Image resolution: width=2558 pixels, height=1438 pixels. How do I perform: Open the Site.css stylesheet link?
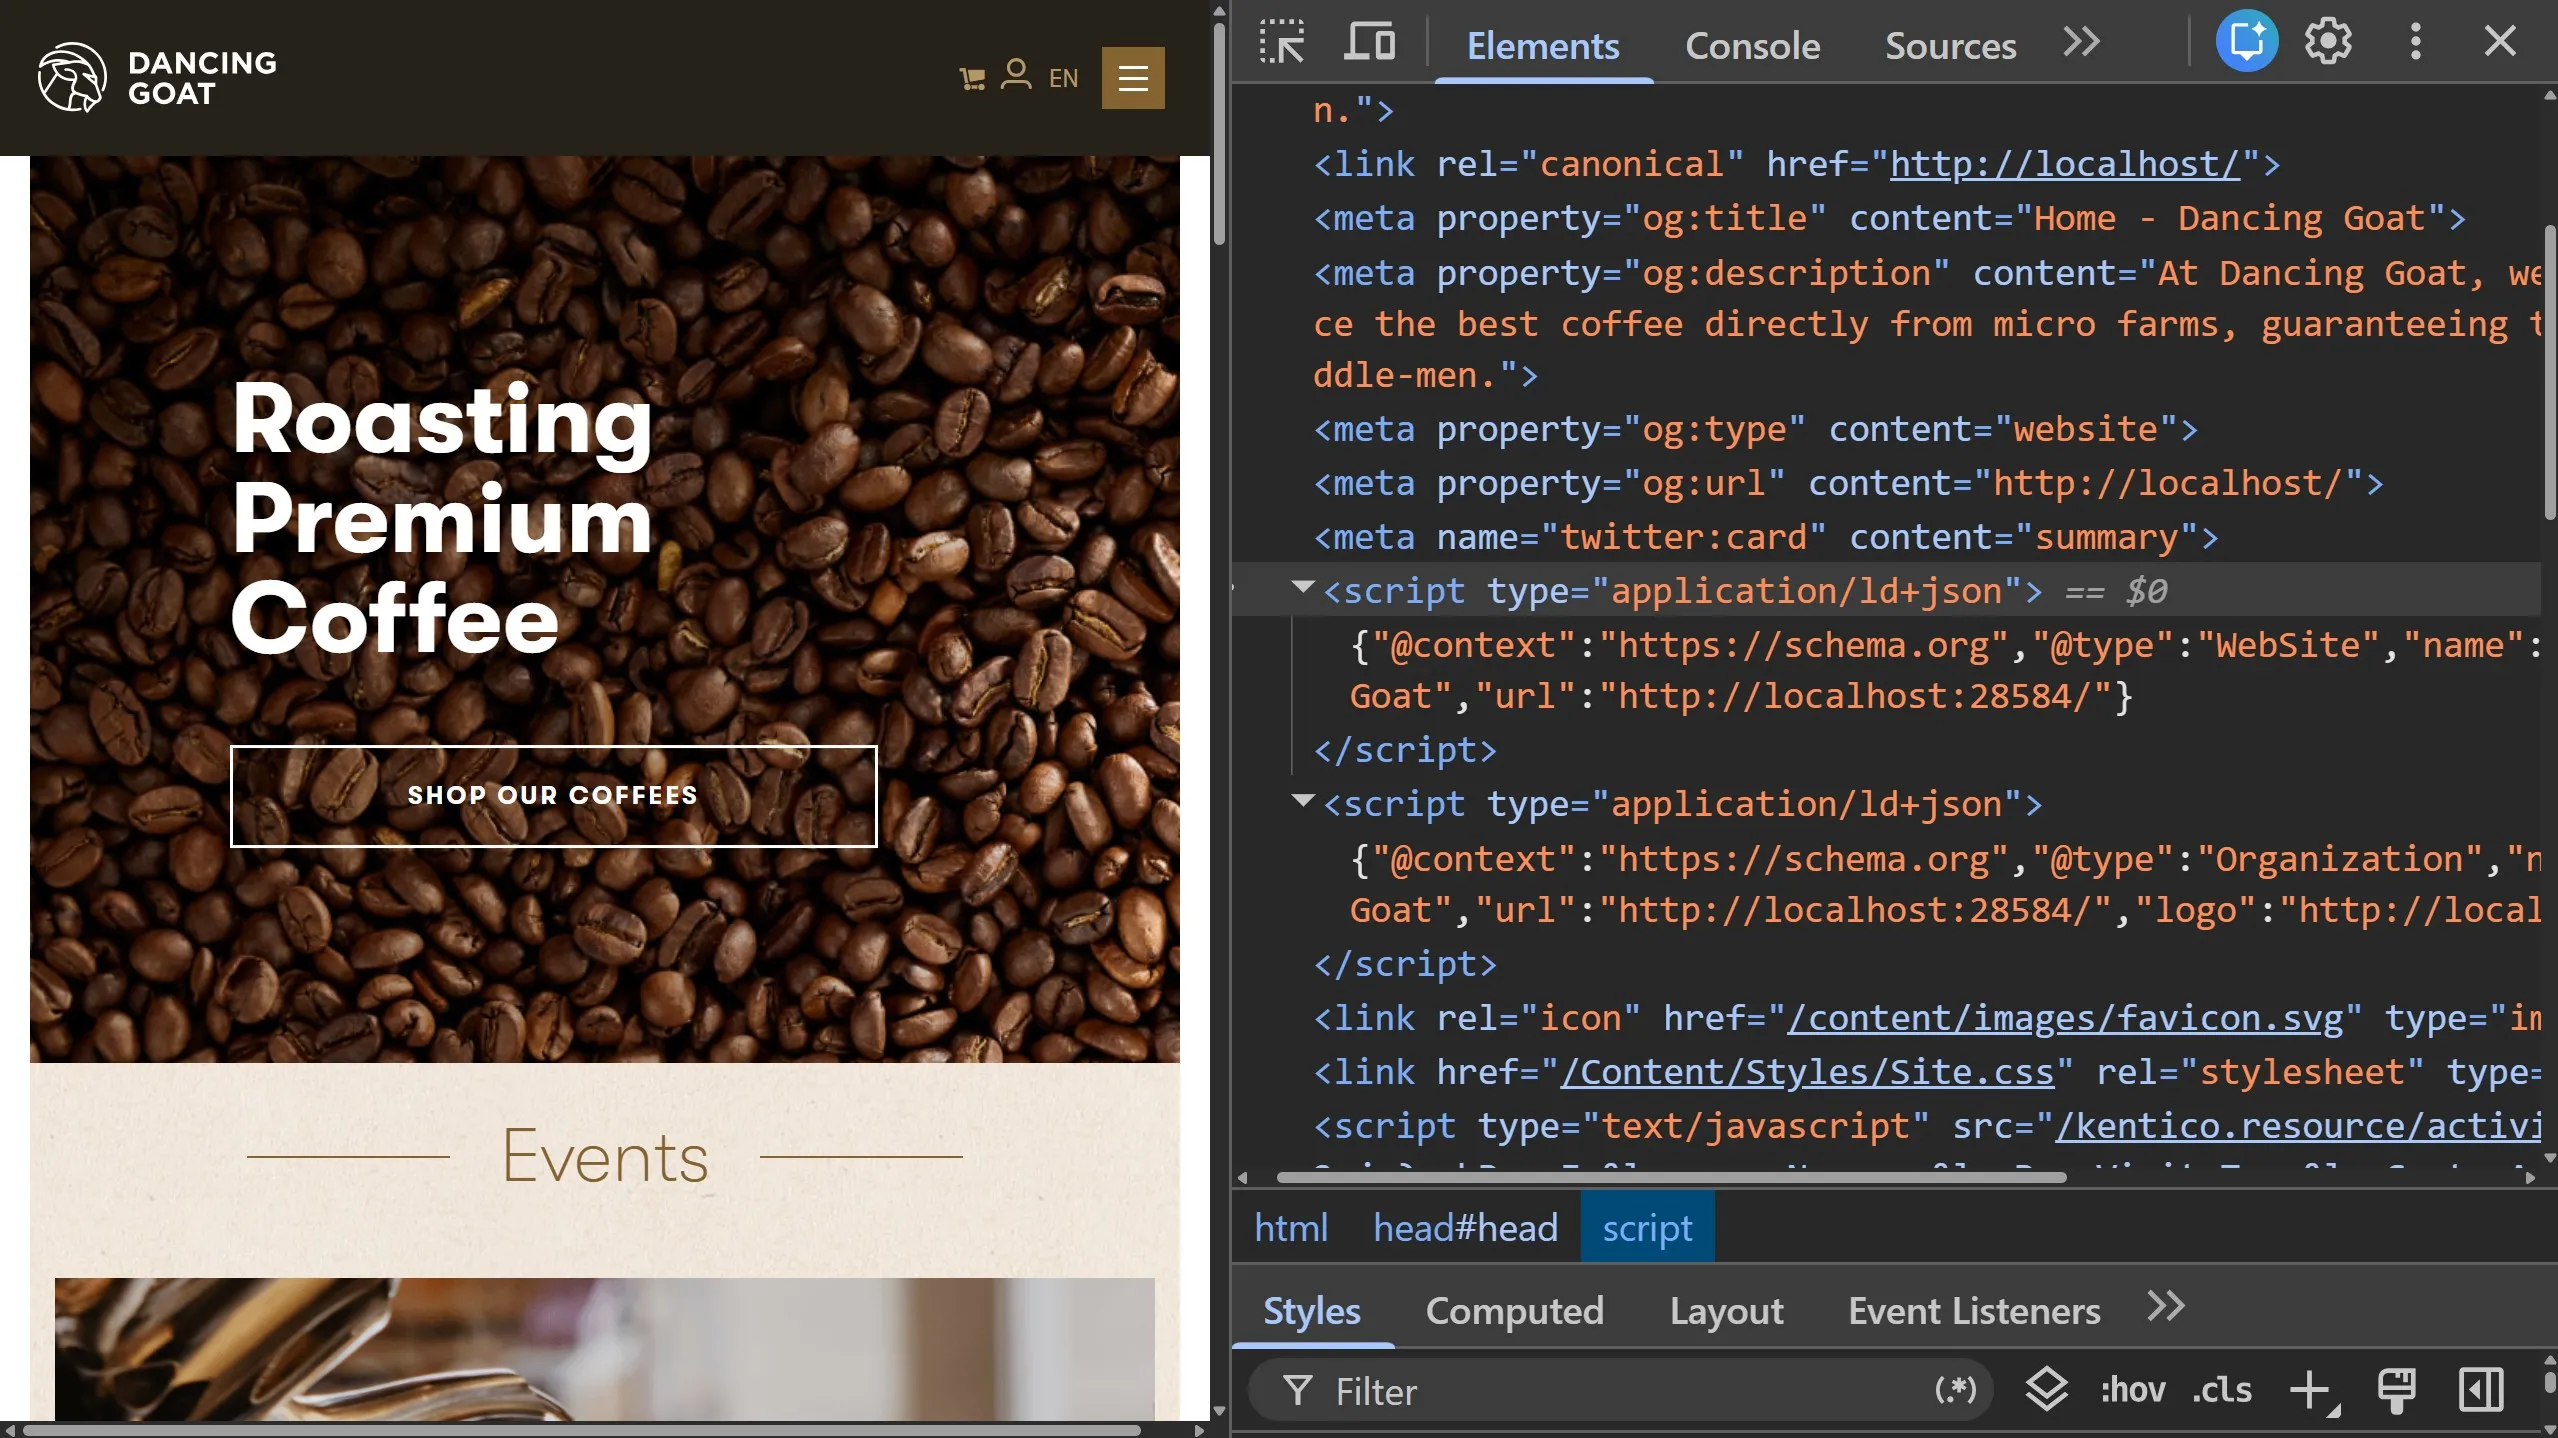point(1807,1072)
